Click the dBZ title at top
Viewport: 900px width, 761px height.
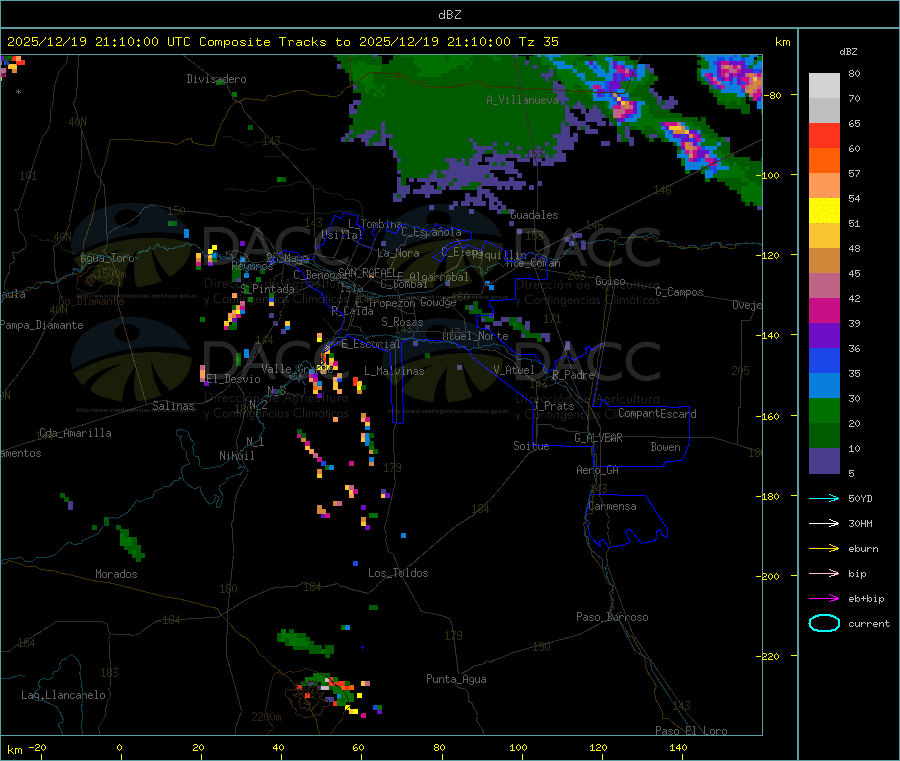tap(449, 15)
